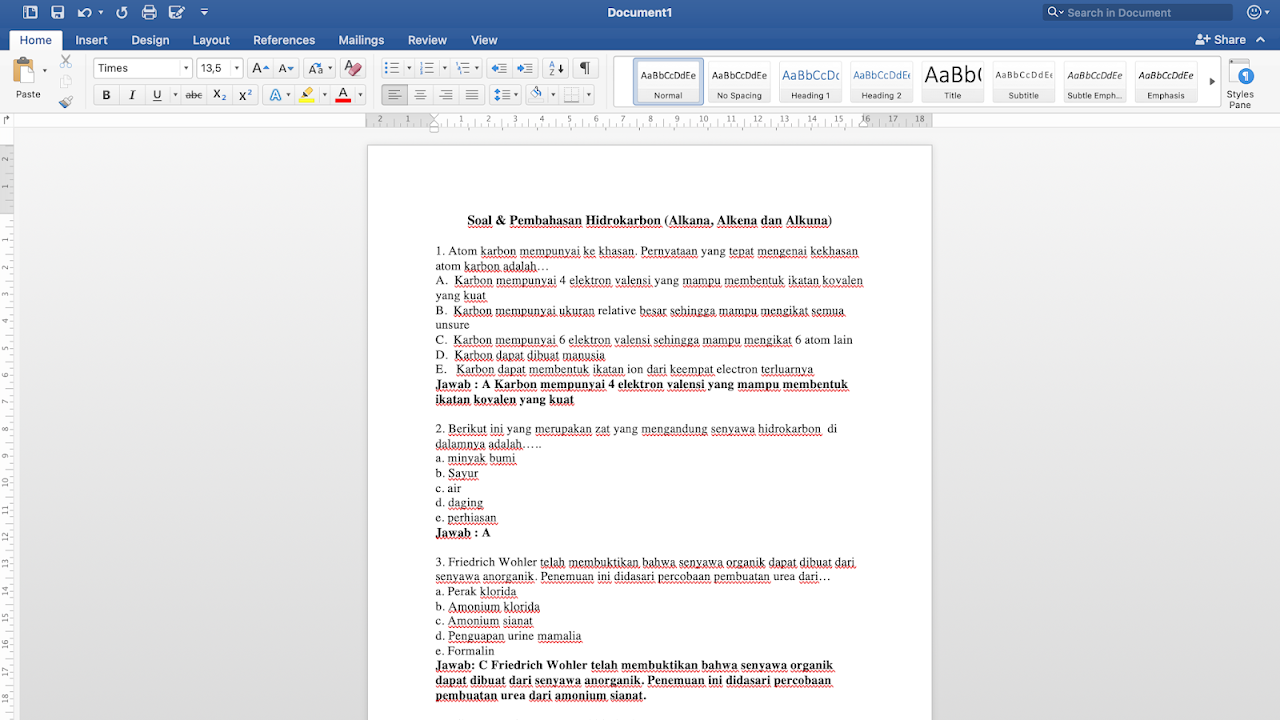Increase paragraph indent

(x=524, y=68)
